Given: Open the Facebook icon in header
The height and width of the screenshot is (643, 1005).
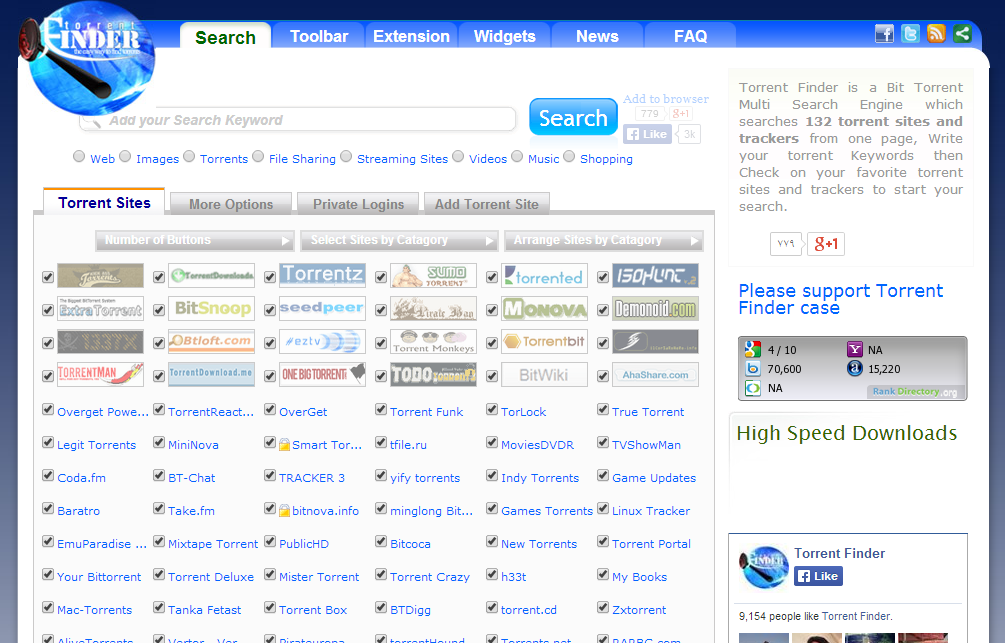Looking at the screenshot, I should point(884,34).
